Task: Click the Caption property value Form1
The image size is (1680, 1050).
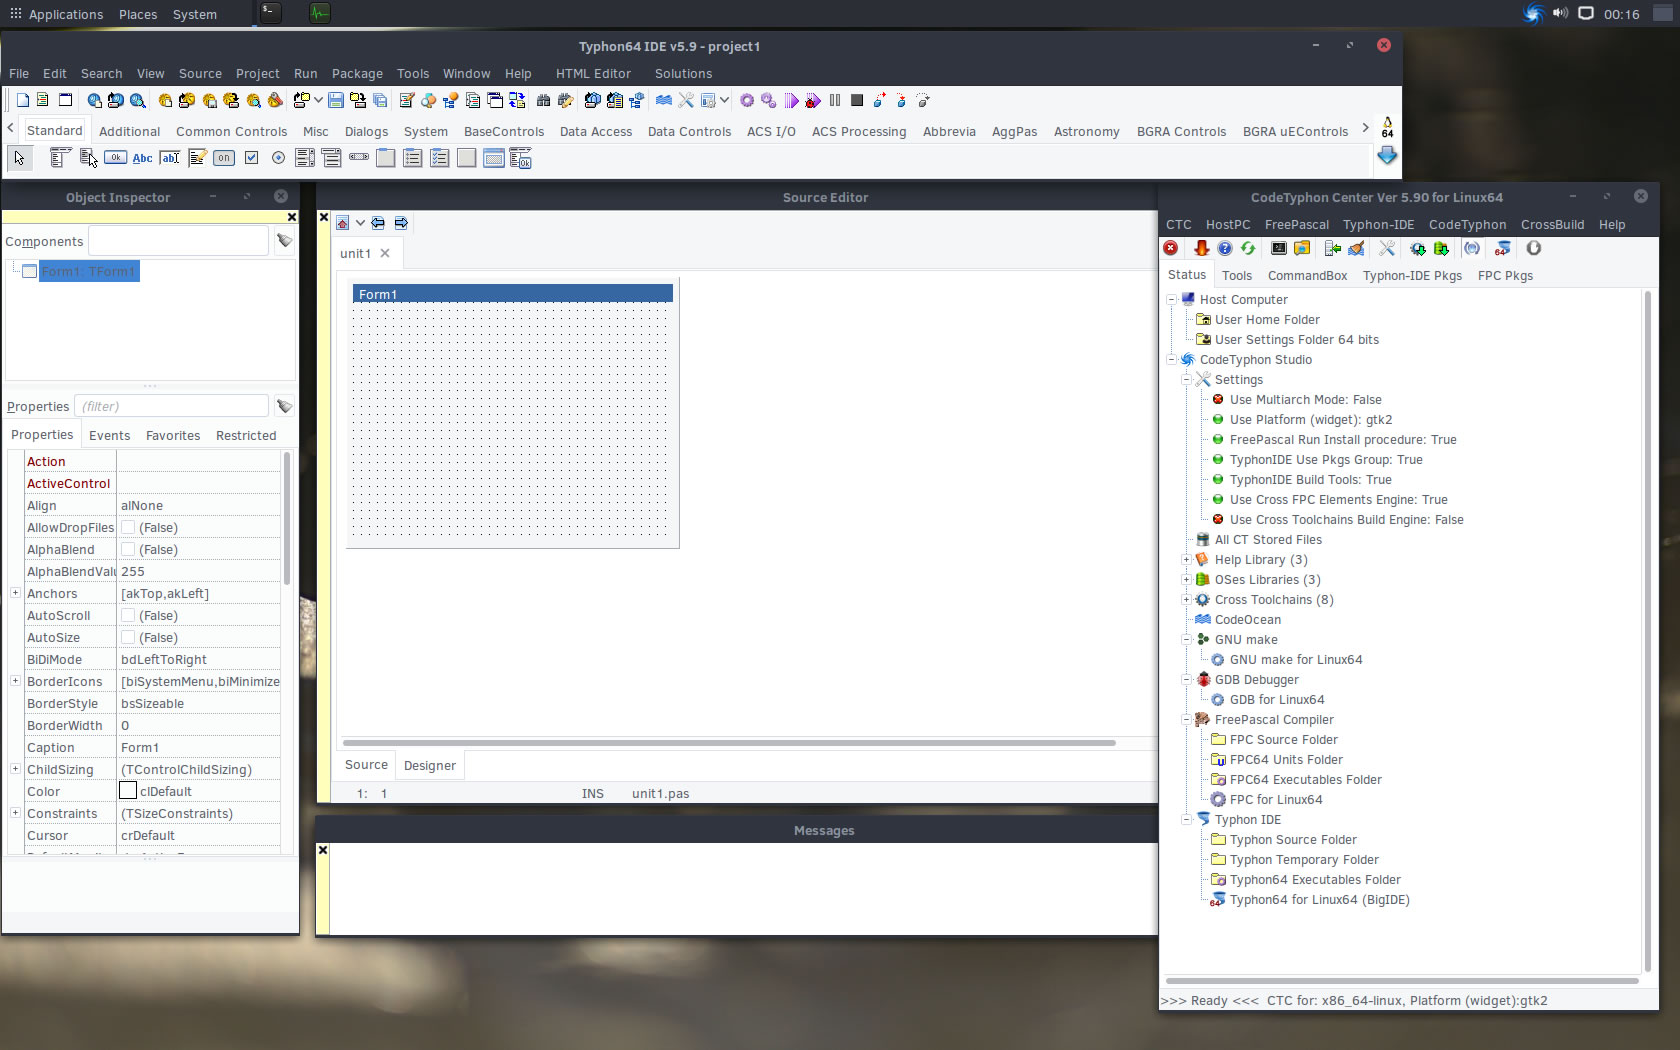Action: click(198, 747)
